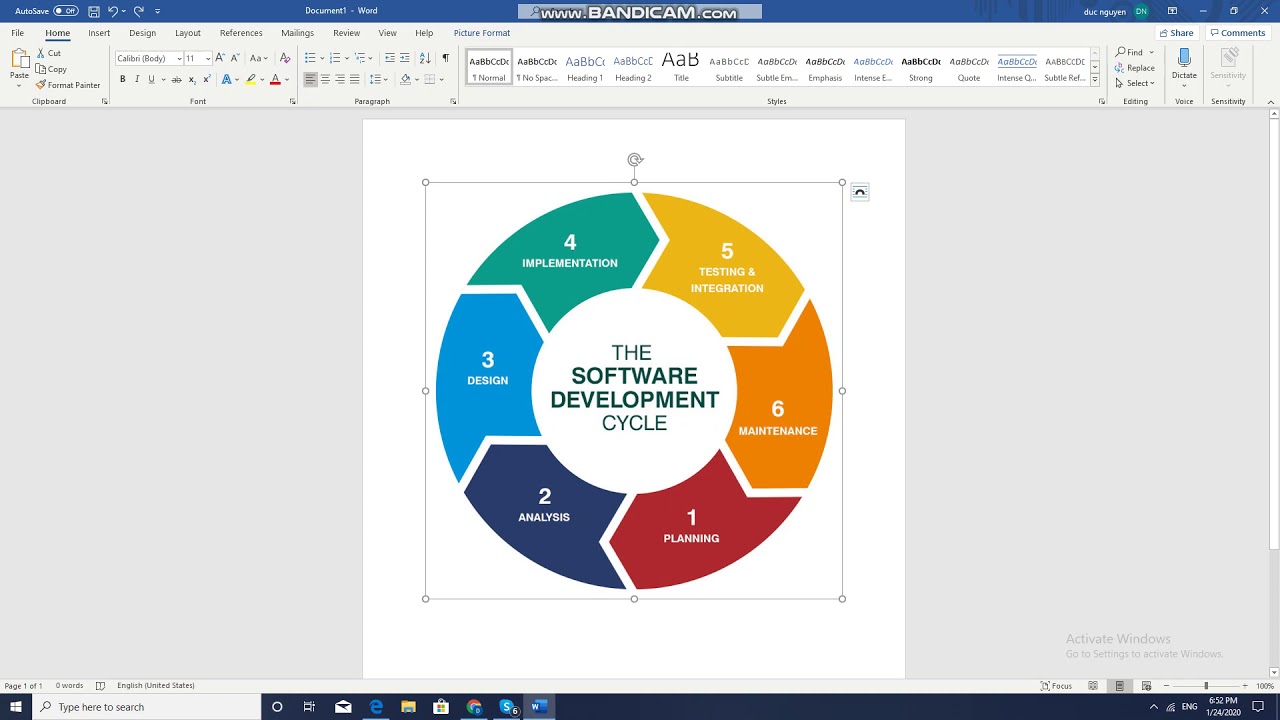Viewport: 1280px width, 720px height.
Task: Click the Comments button
Action: [1238, 33]
